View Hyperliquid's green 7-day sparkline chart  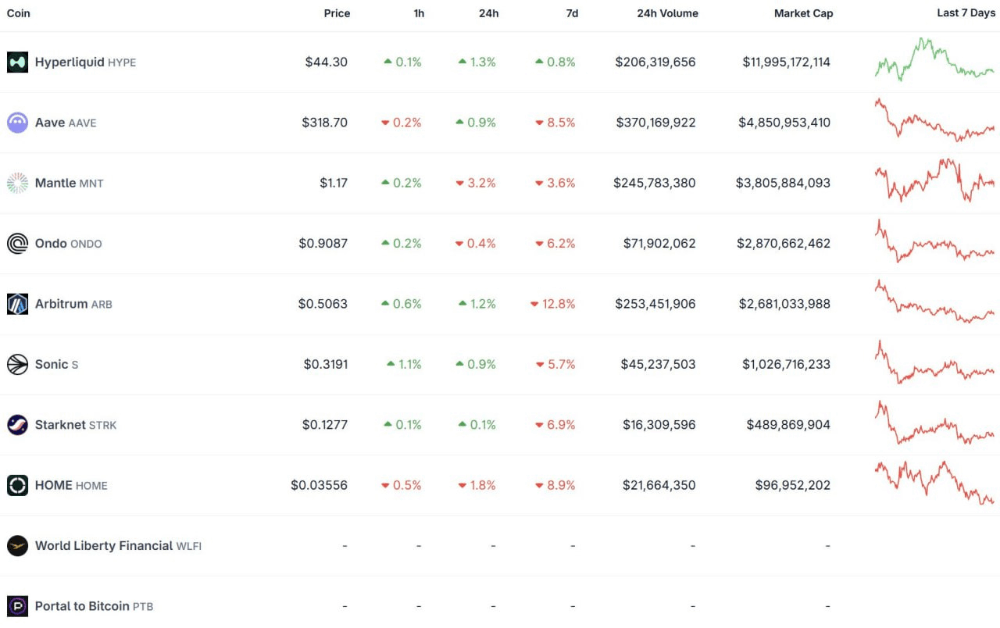tap(934, 60)
